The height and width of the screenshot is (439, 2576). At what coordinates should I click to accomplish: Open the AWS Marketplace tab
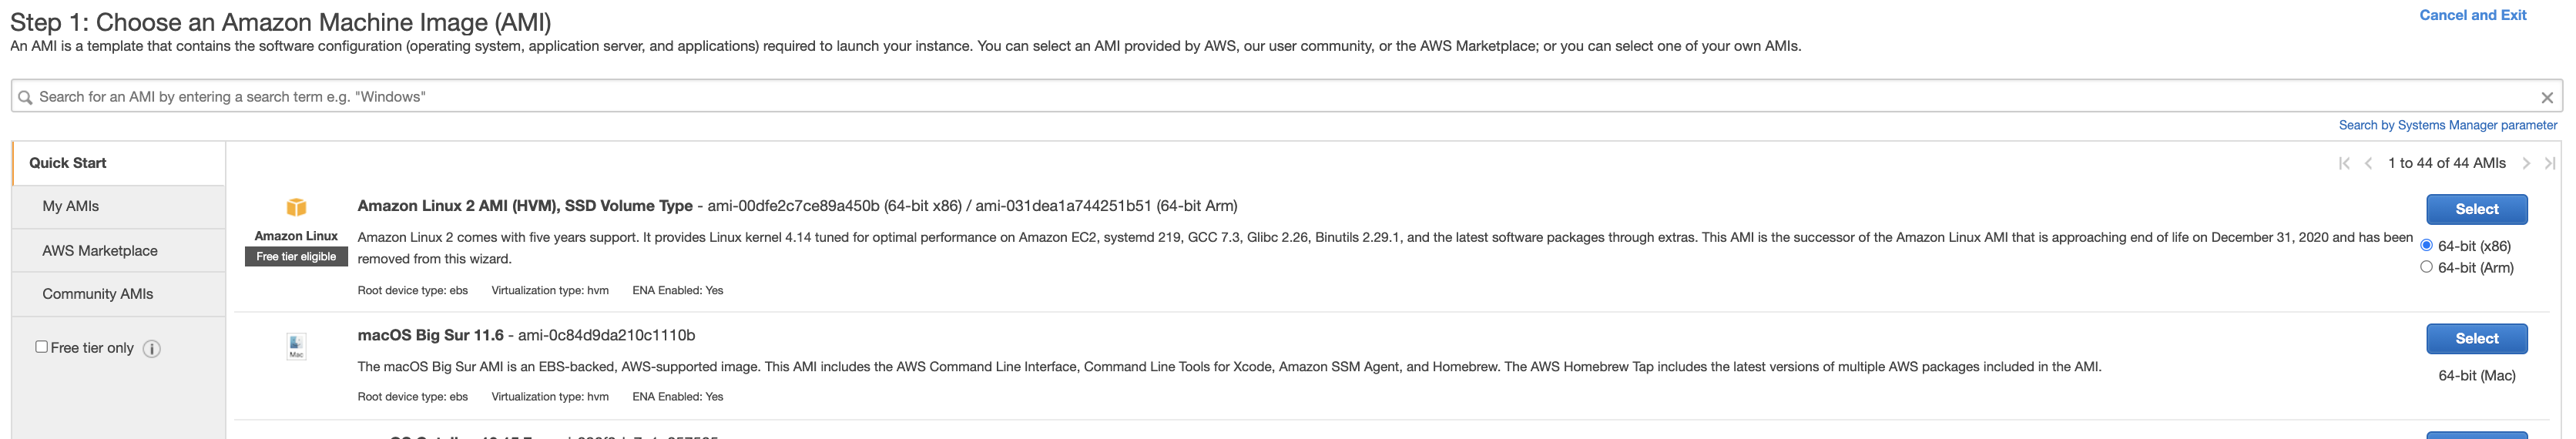coord(100,251)
